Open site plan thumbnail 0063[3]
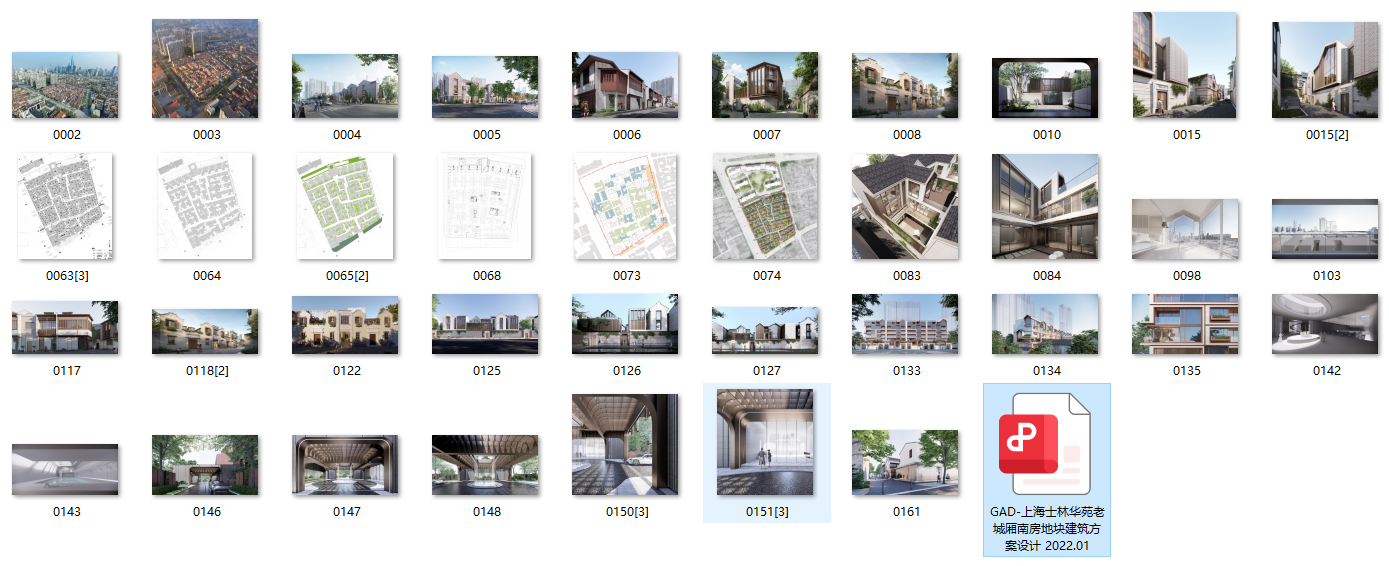This screenshot has width=1389, height=566. [x=65, y=207]
